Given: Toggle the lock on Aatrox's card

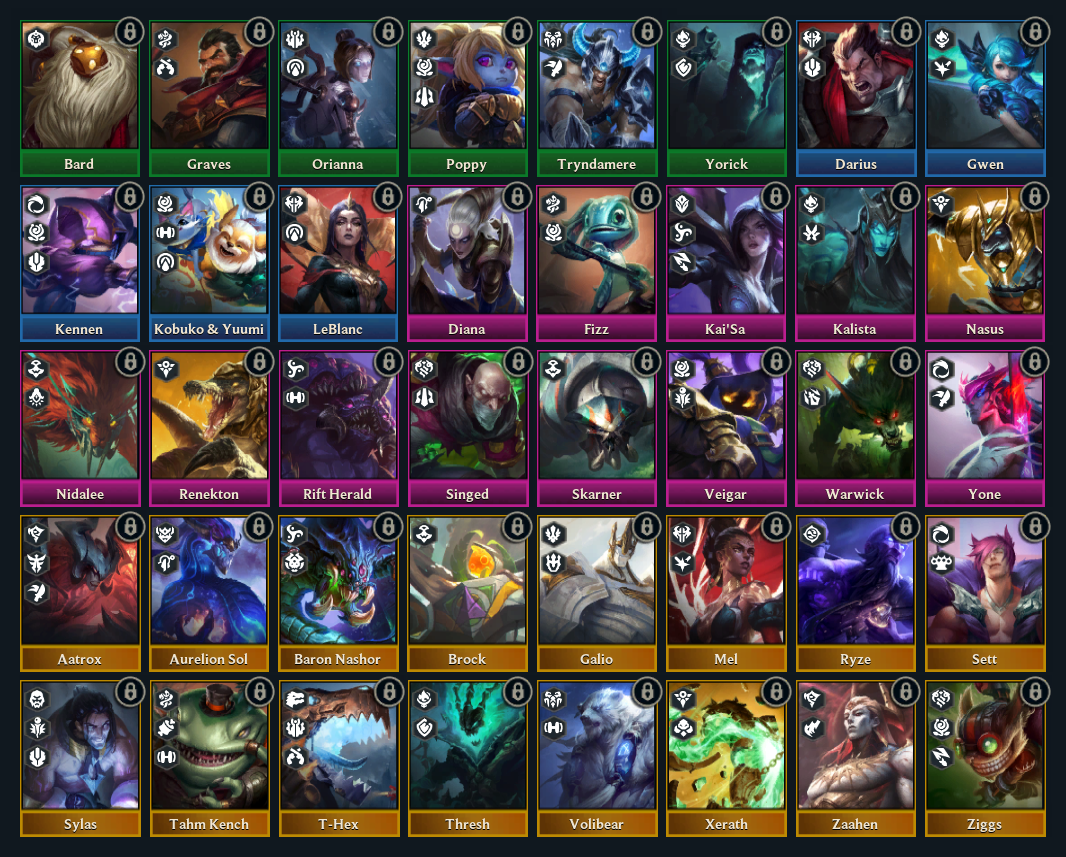Looking at the screenshot, I should (129, 527).
